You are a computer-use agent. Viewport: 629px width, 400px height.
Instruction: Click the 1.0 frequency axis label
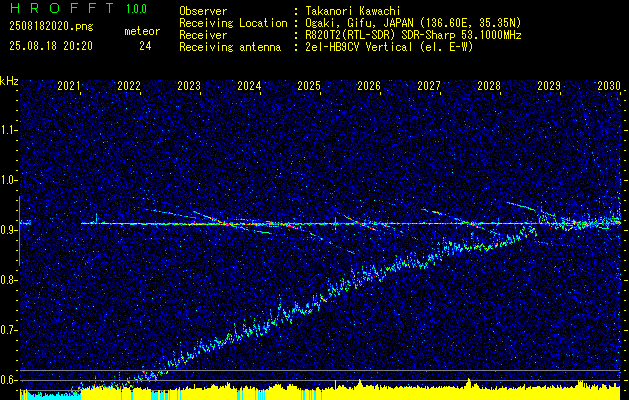pyautogui.click(x=9, y=180)
